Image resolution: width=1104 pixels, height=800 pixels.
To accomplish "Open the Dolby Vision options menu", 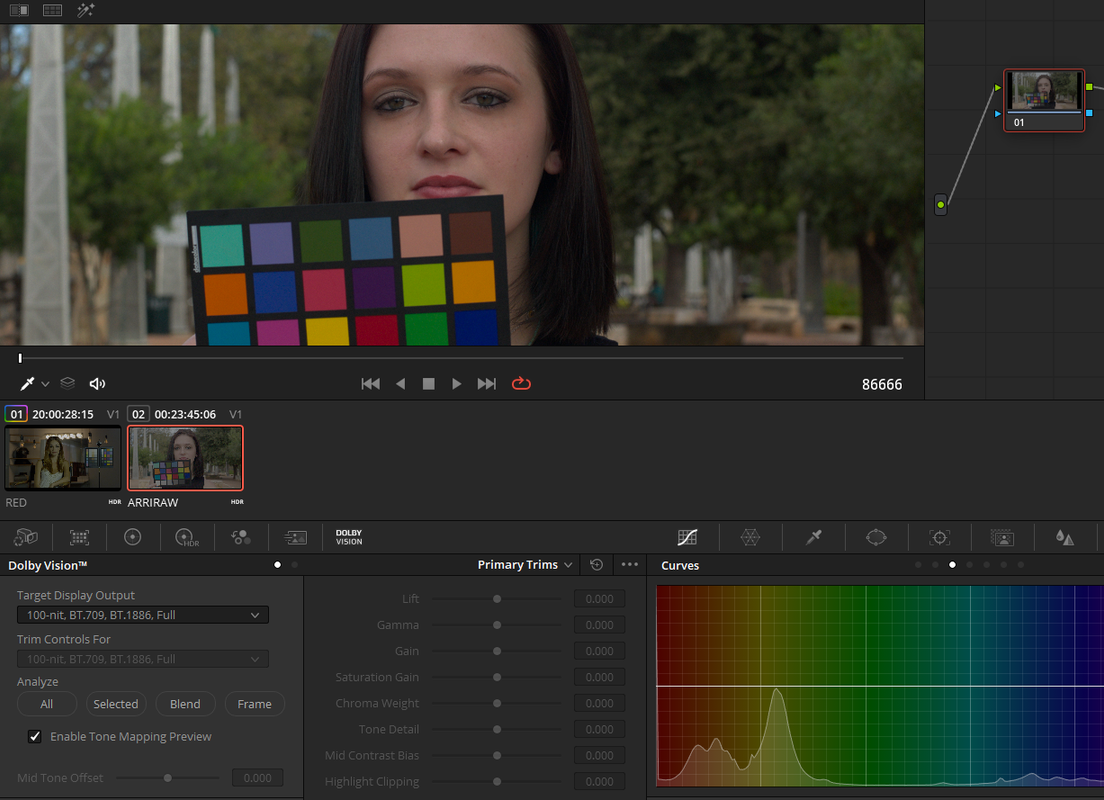I will tap(629, 565).
